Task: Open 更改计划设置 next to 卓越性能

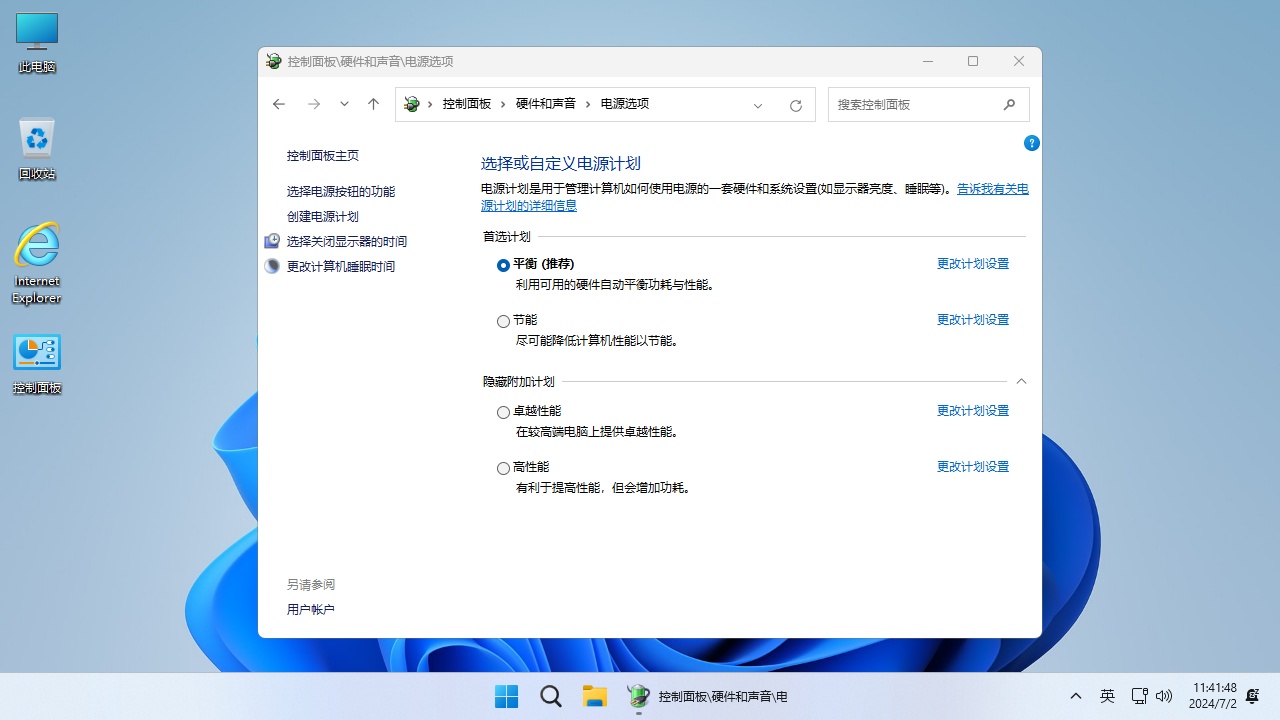Action: click(x=972, y=410)
